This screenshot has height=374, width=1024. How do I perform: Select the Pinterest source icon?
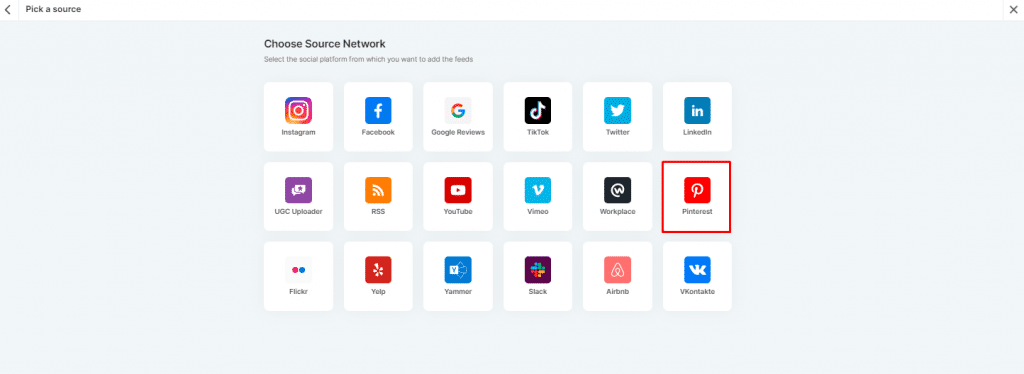point(697,190)
